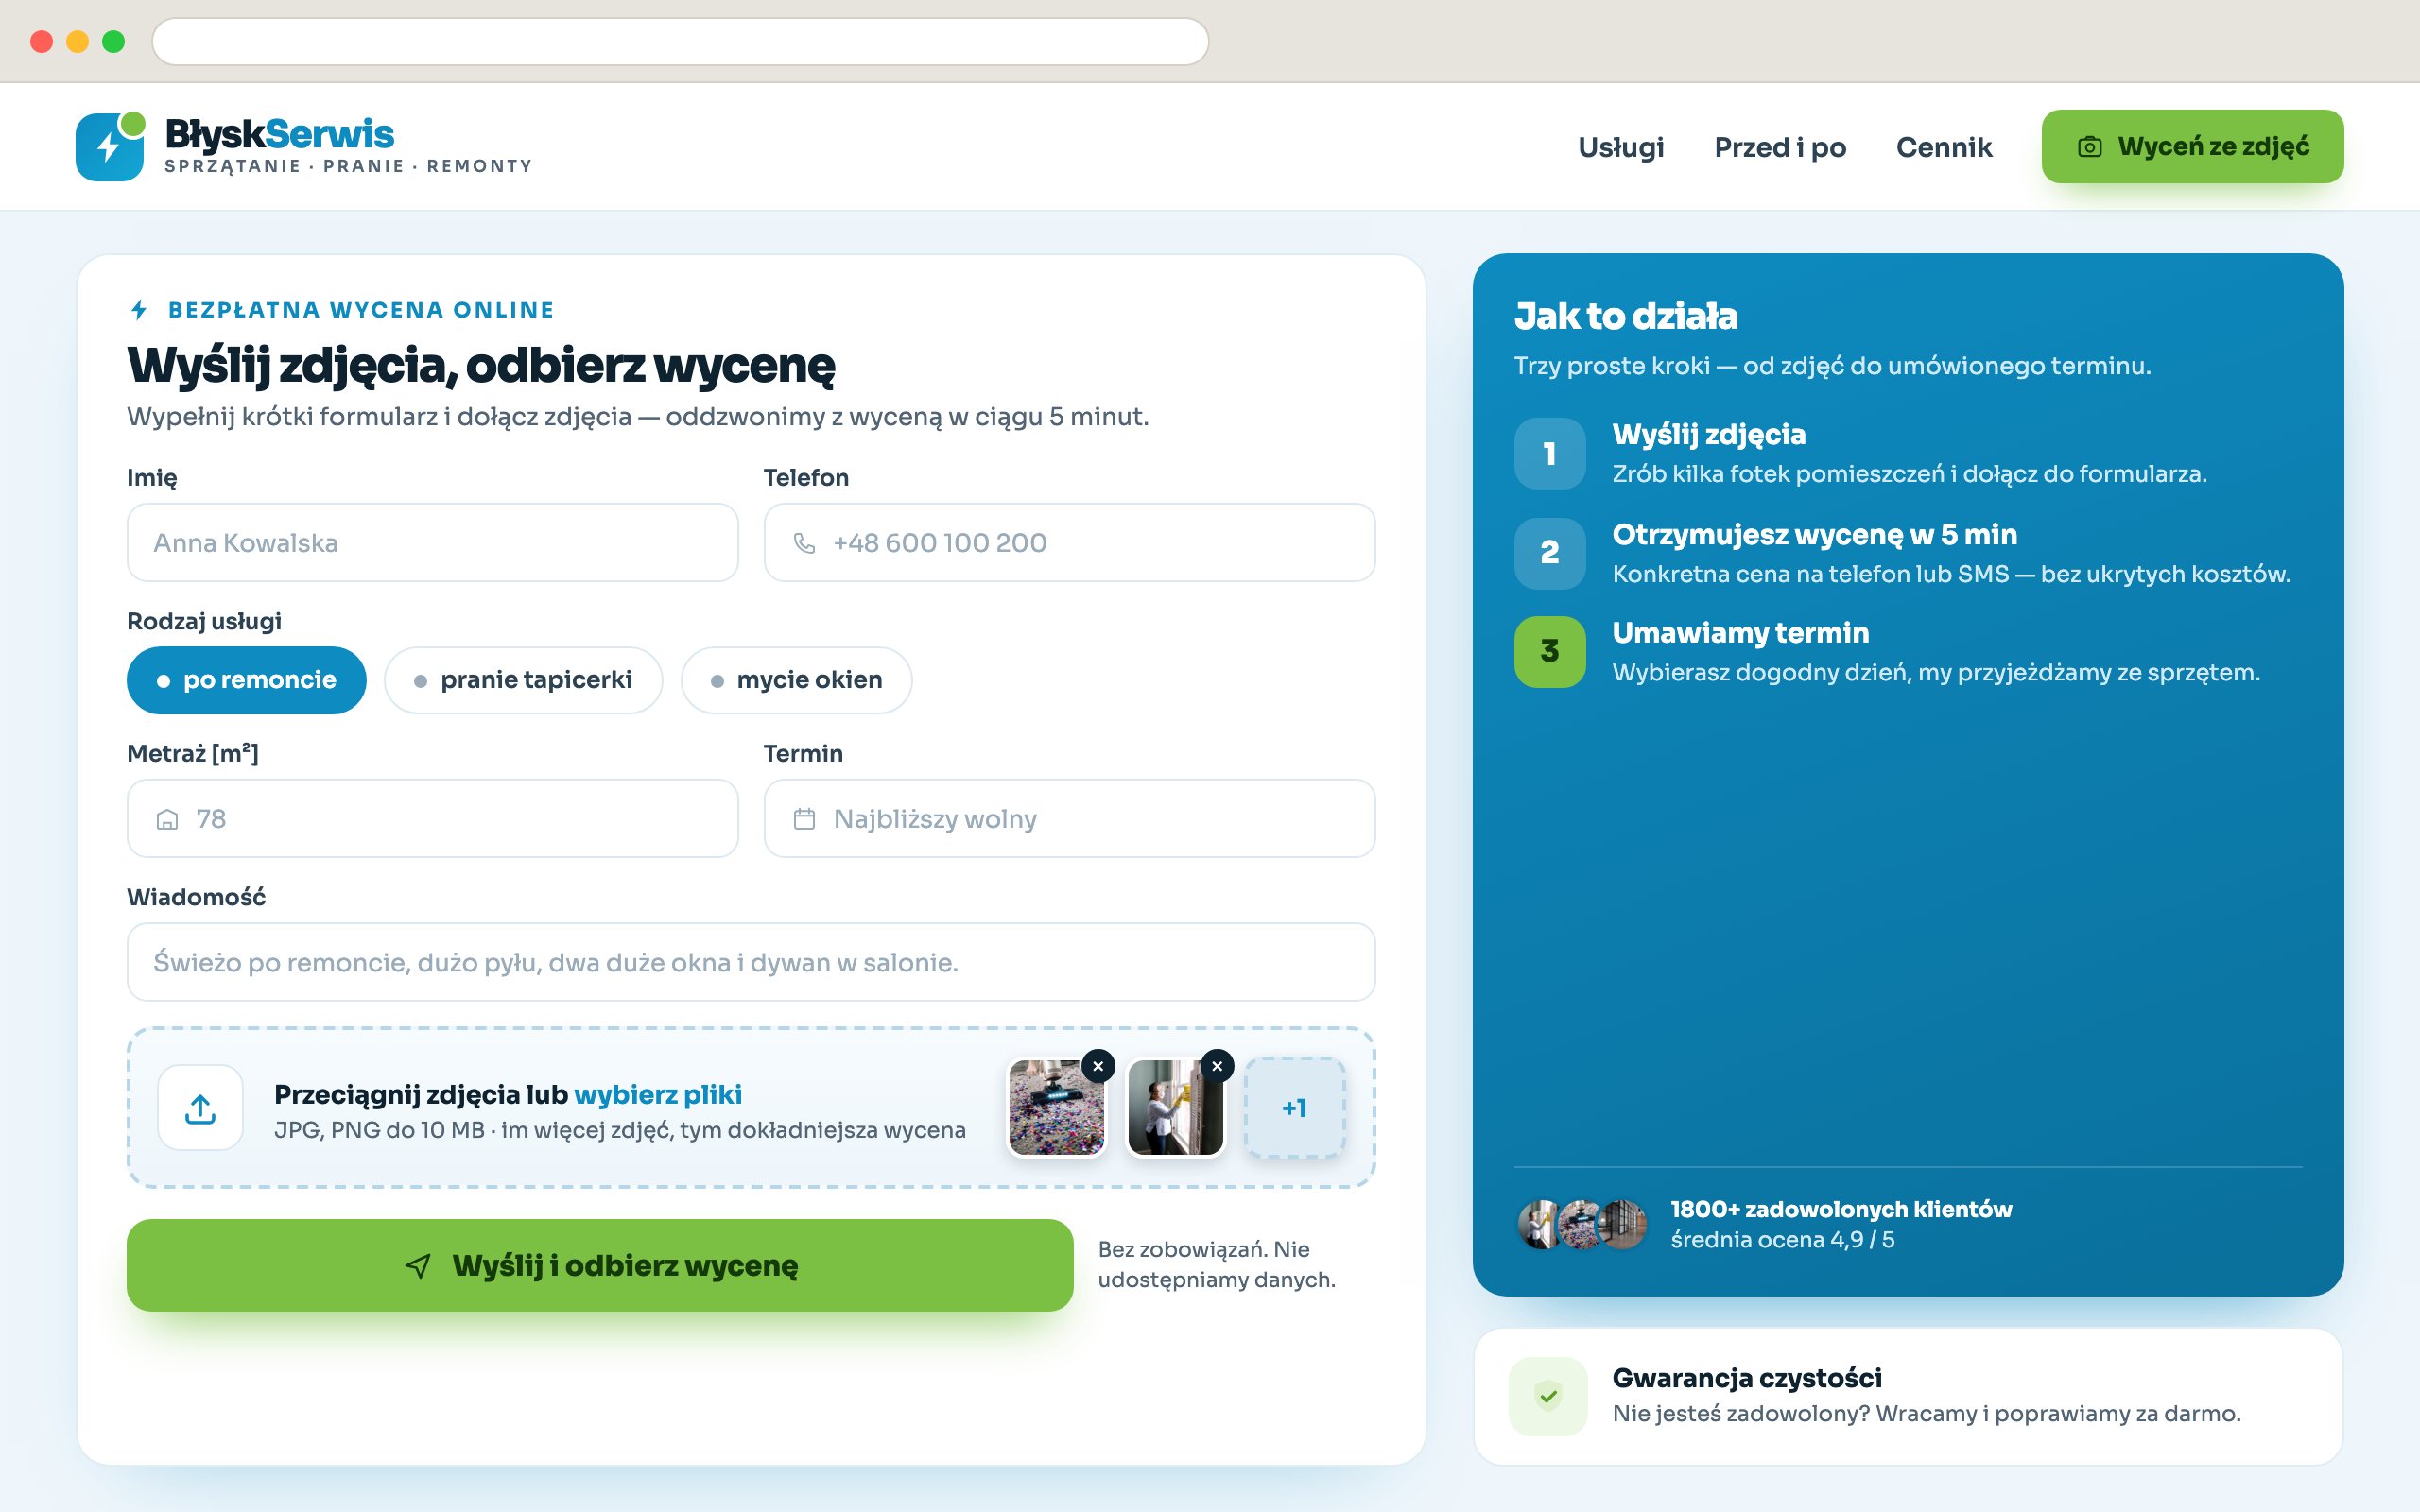Open the Termin 'Najbliższy wolny' picker

click(1069, 819)
